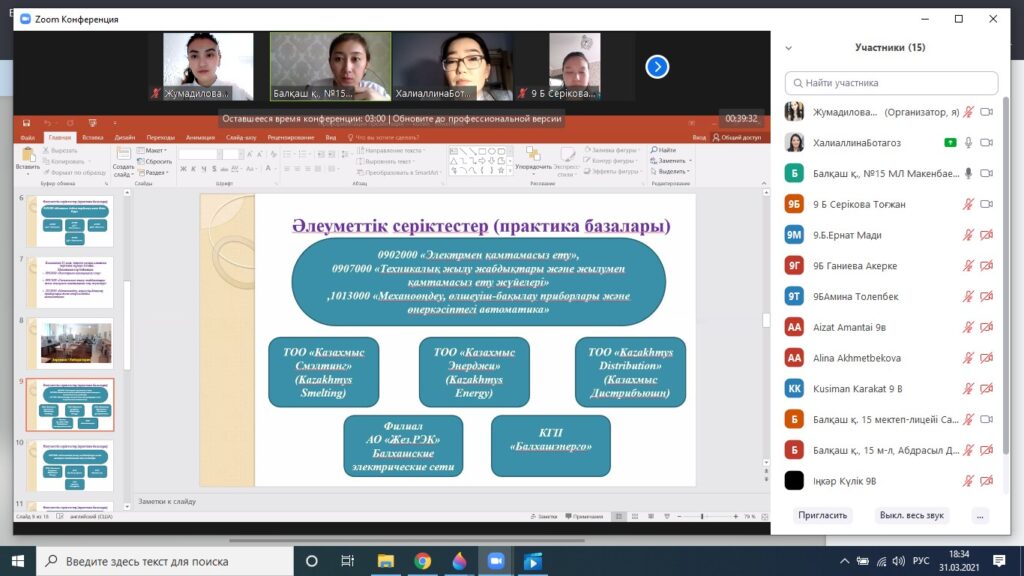Click Выкл. весь звук mute-all button
The image size is (1024, 576).
(911, 515)
